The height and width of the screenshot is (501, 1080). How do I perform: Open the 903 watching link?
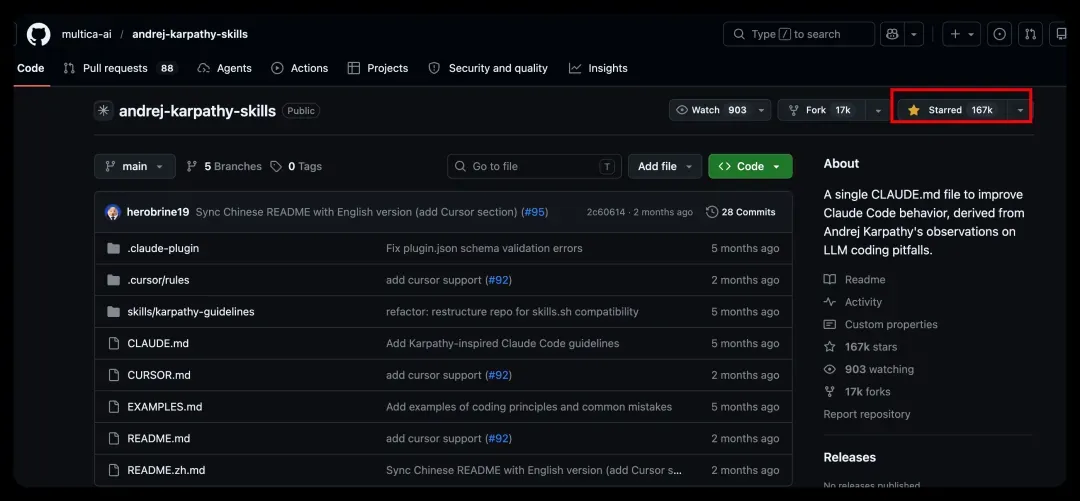869,369
